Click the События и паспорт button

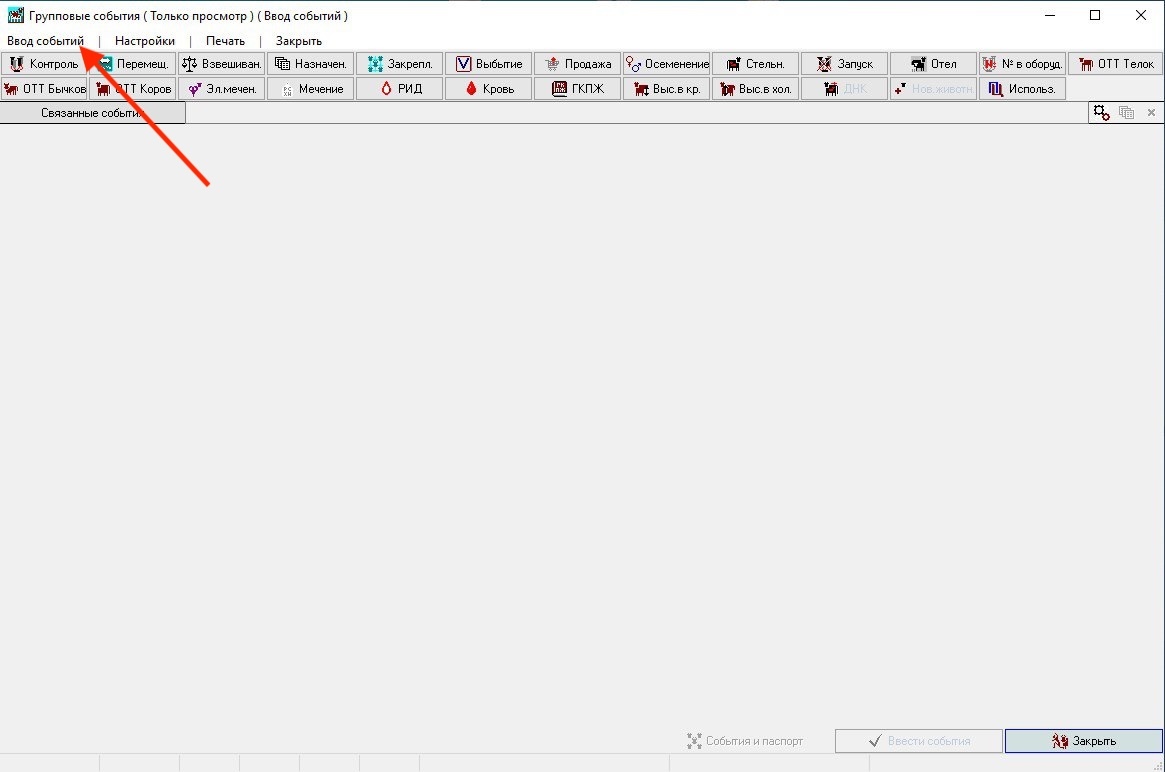point(745,741)
